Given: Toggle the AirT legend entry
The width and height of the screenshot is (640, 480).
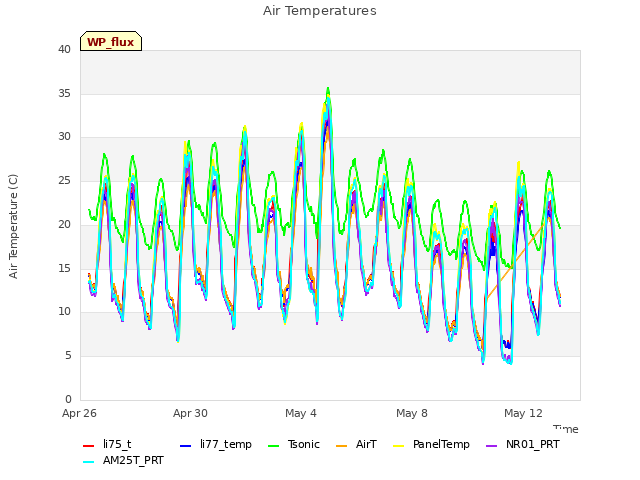Looking at the screenshot, I should 356,444.
